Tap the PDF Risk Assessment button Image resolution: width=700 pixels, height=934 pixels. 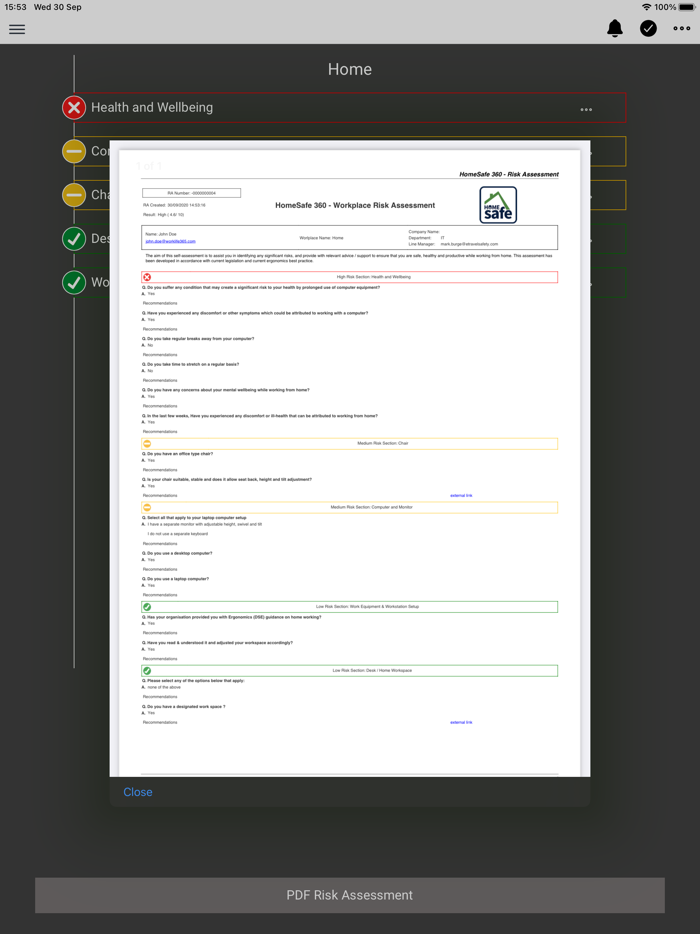tap(350, 895)
